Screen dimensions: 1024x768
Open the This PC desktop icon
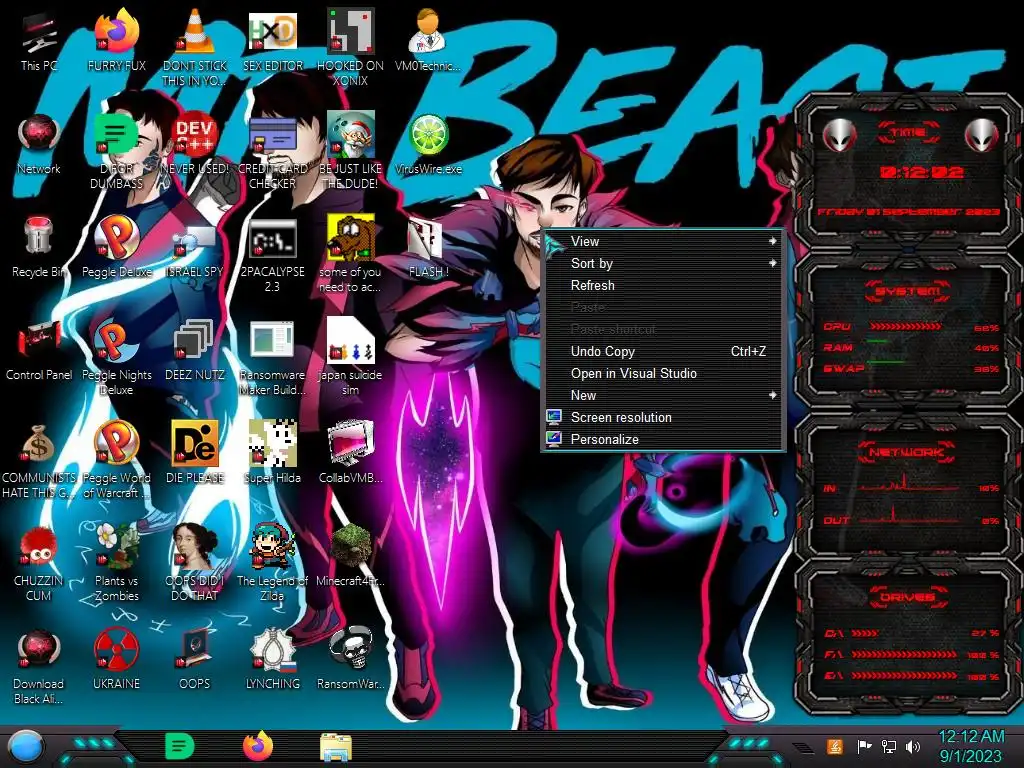pos(39,39)
